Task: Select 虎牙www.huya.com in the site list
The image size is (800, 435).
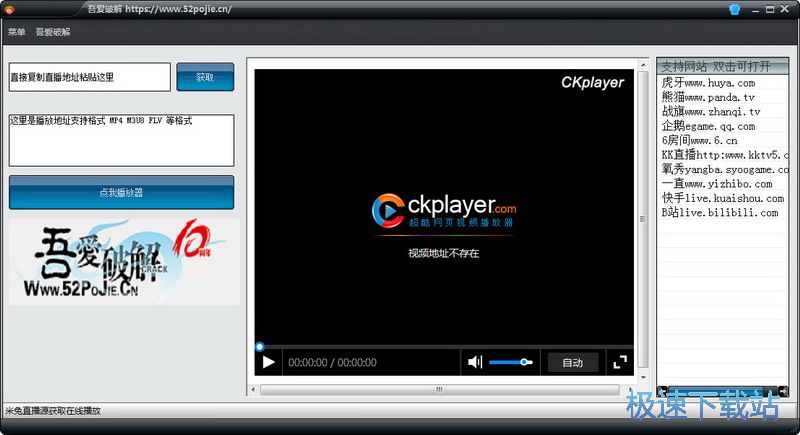Action: click(x=709, y=83)
